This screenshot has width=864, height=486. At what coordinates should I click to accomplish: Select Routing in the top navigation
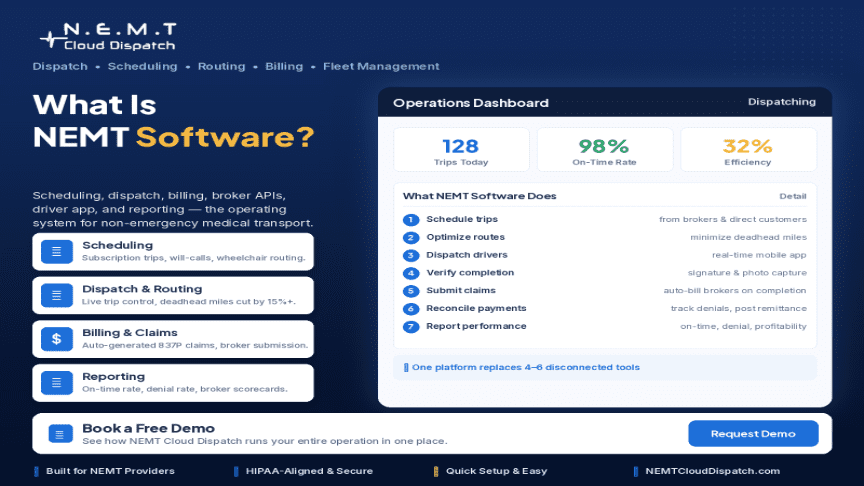[x=222, y=66]
